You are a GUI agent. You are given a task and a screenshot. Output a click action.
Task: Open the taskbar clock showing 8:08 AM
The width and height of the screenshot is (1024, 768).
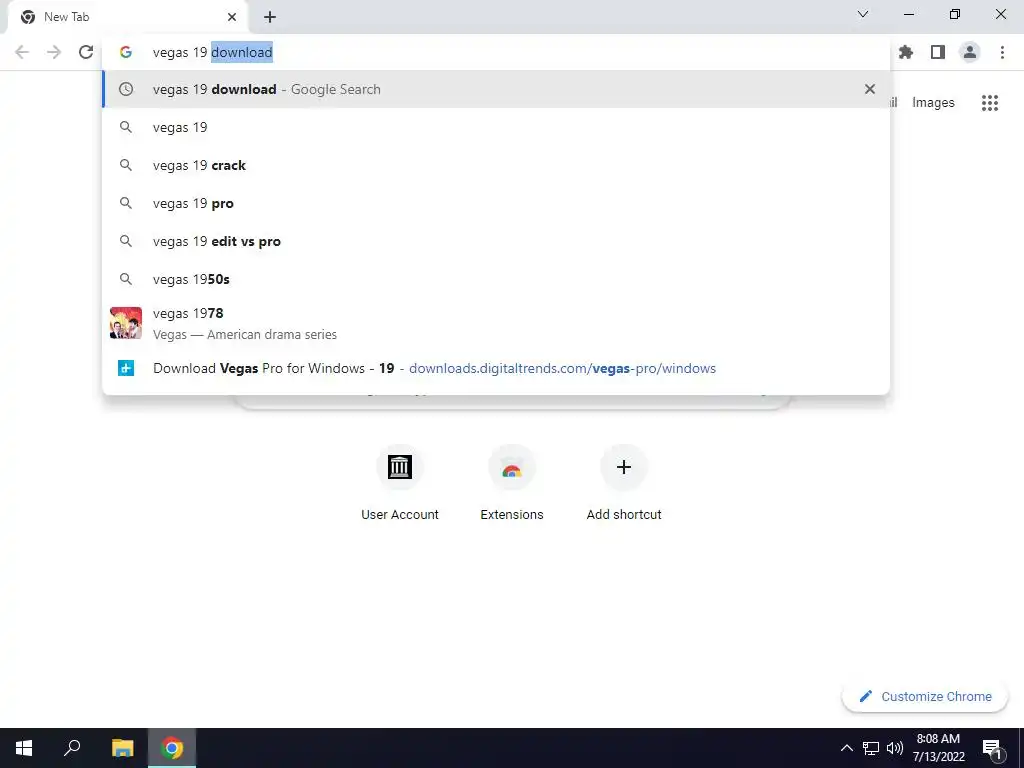tap(938, 748)
